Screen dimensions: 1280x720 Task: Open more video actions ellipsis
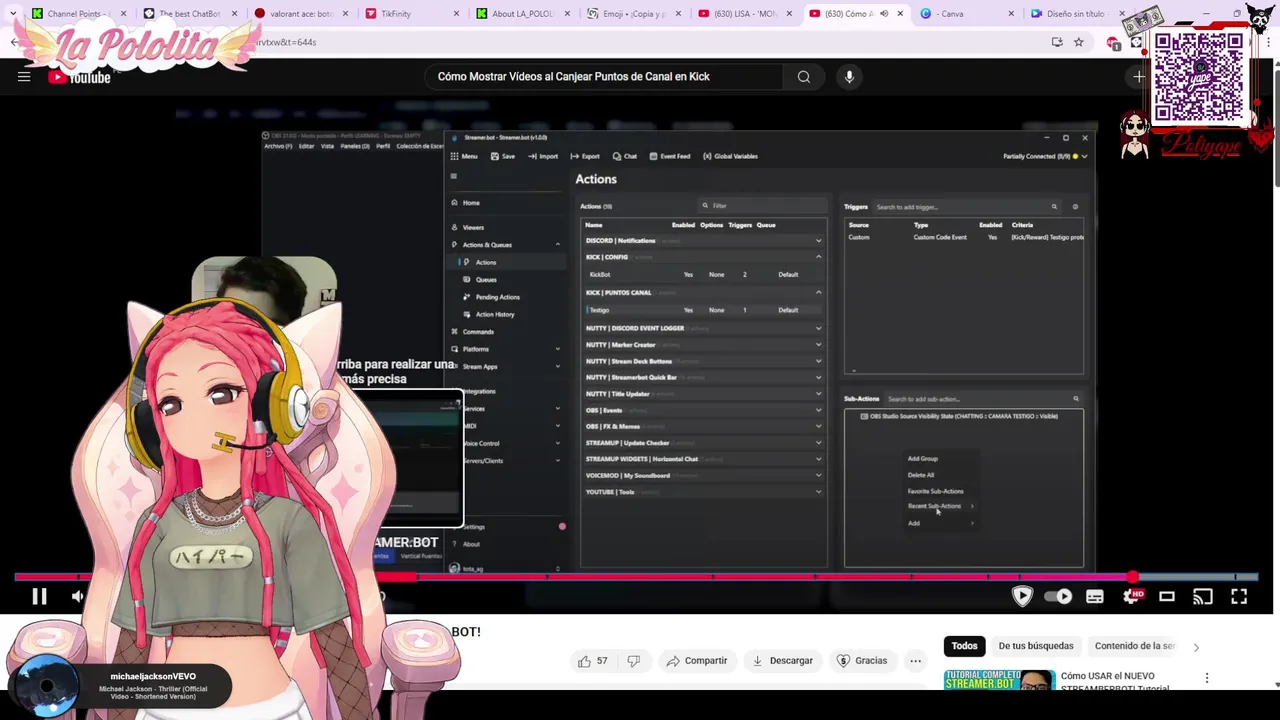pos(915,661)
